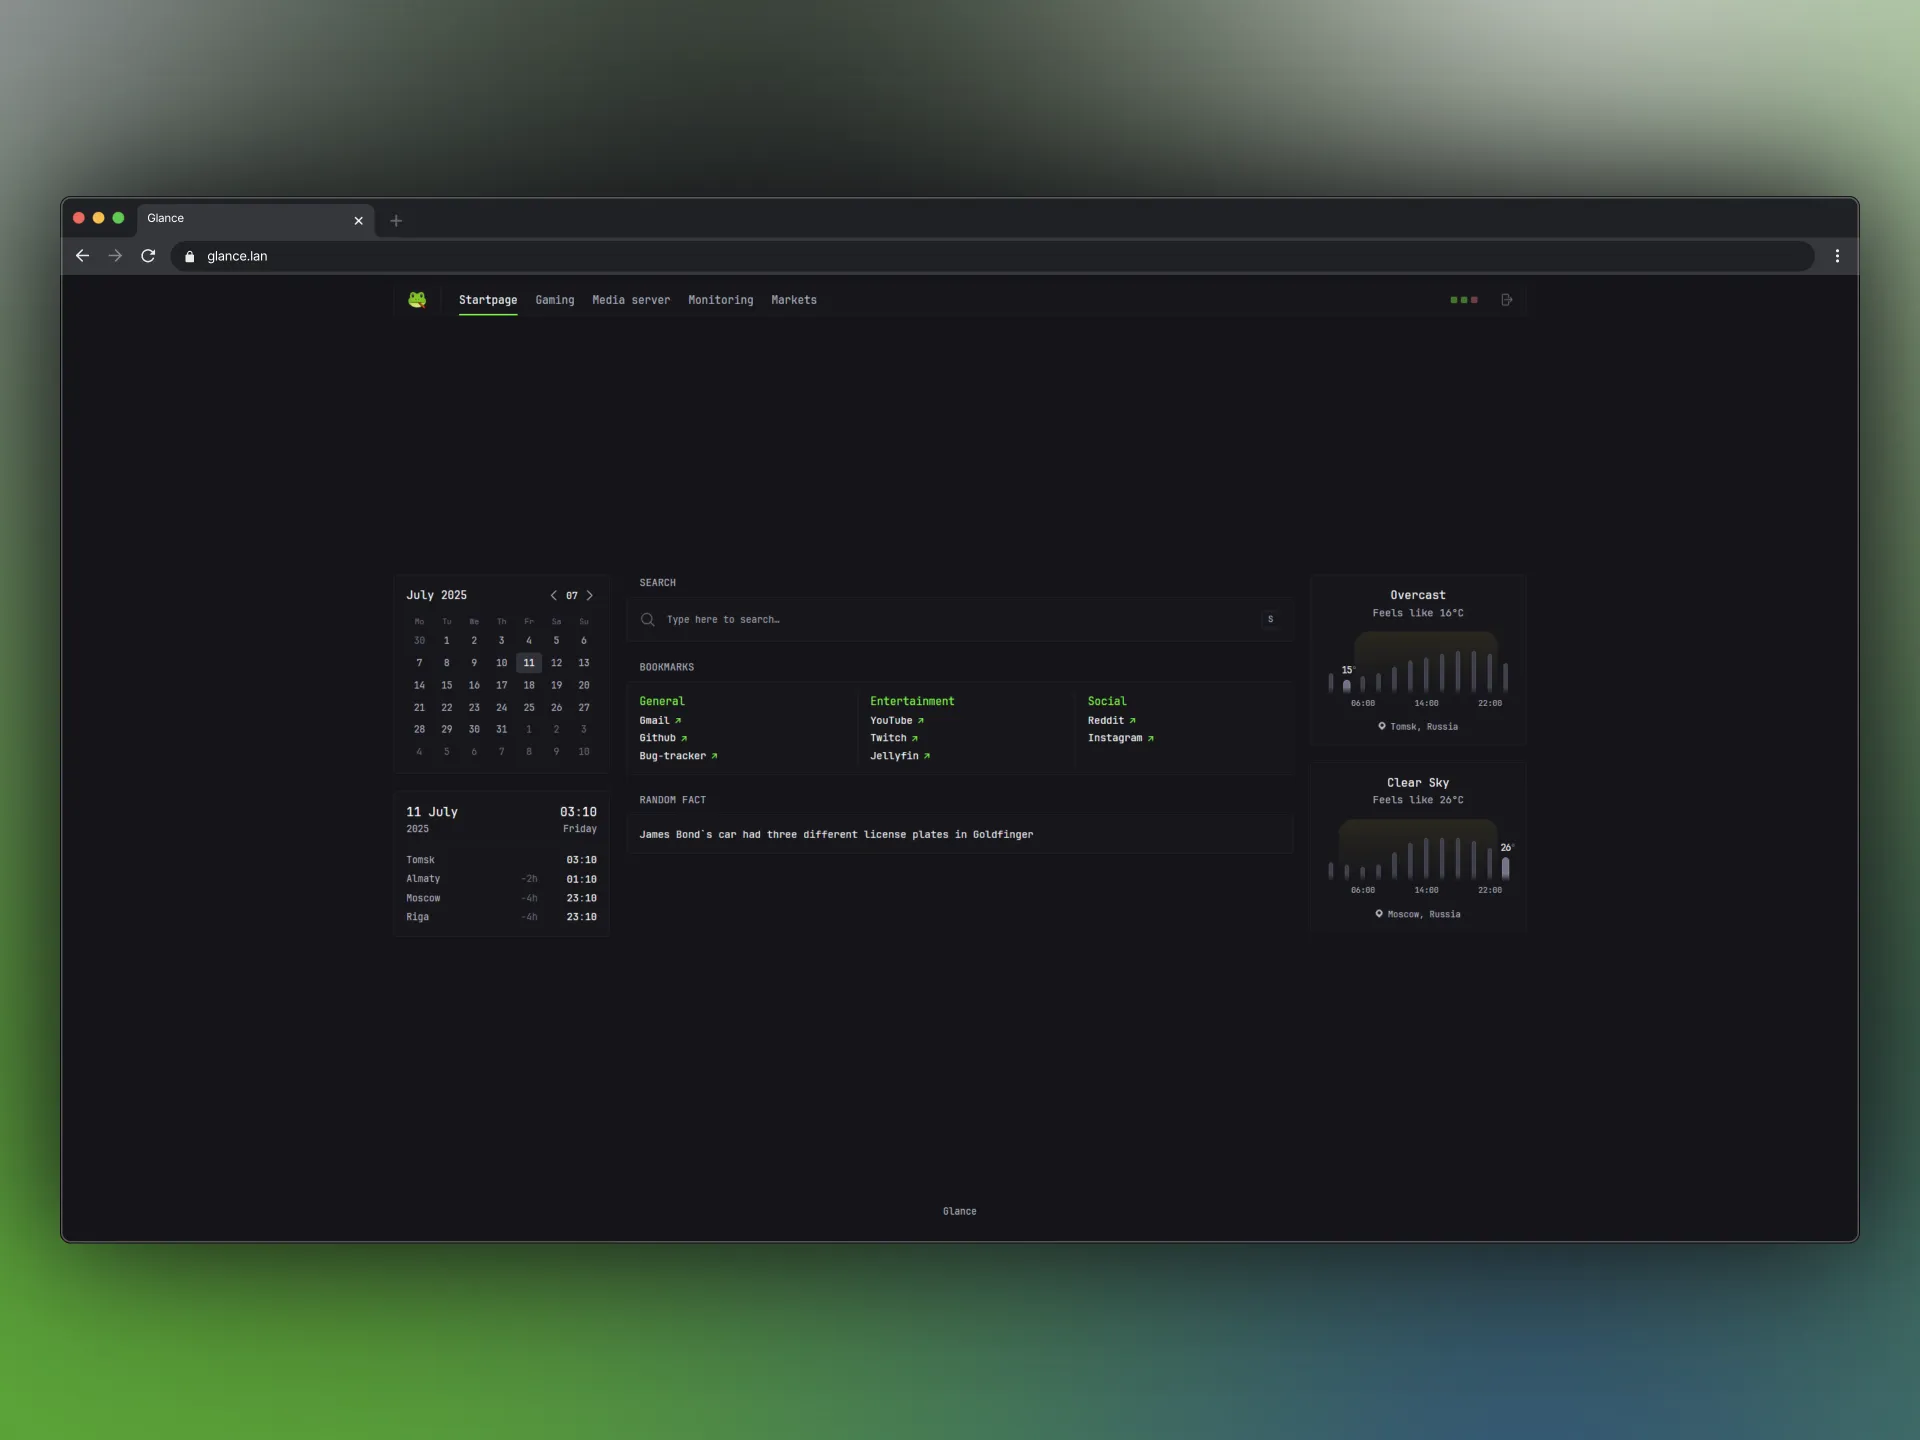This screenshot has height=1440, width=1920.
Task: Close the Glance browser tab
Action: pyautogui.click(x=358, y=221)
